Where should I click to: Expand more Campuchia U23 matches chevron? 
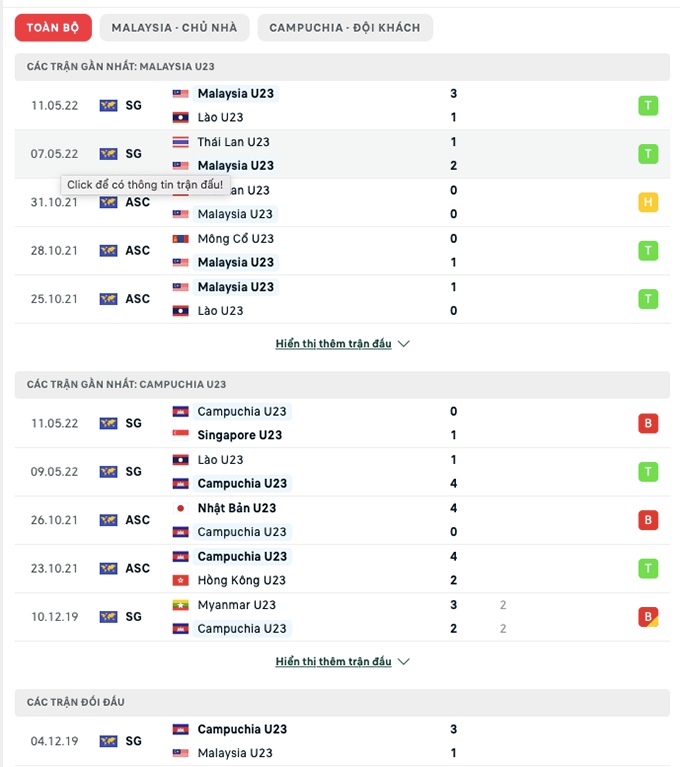point(404,661)
